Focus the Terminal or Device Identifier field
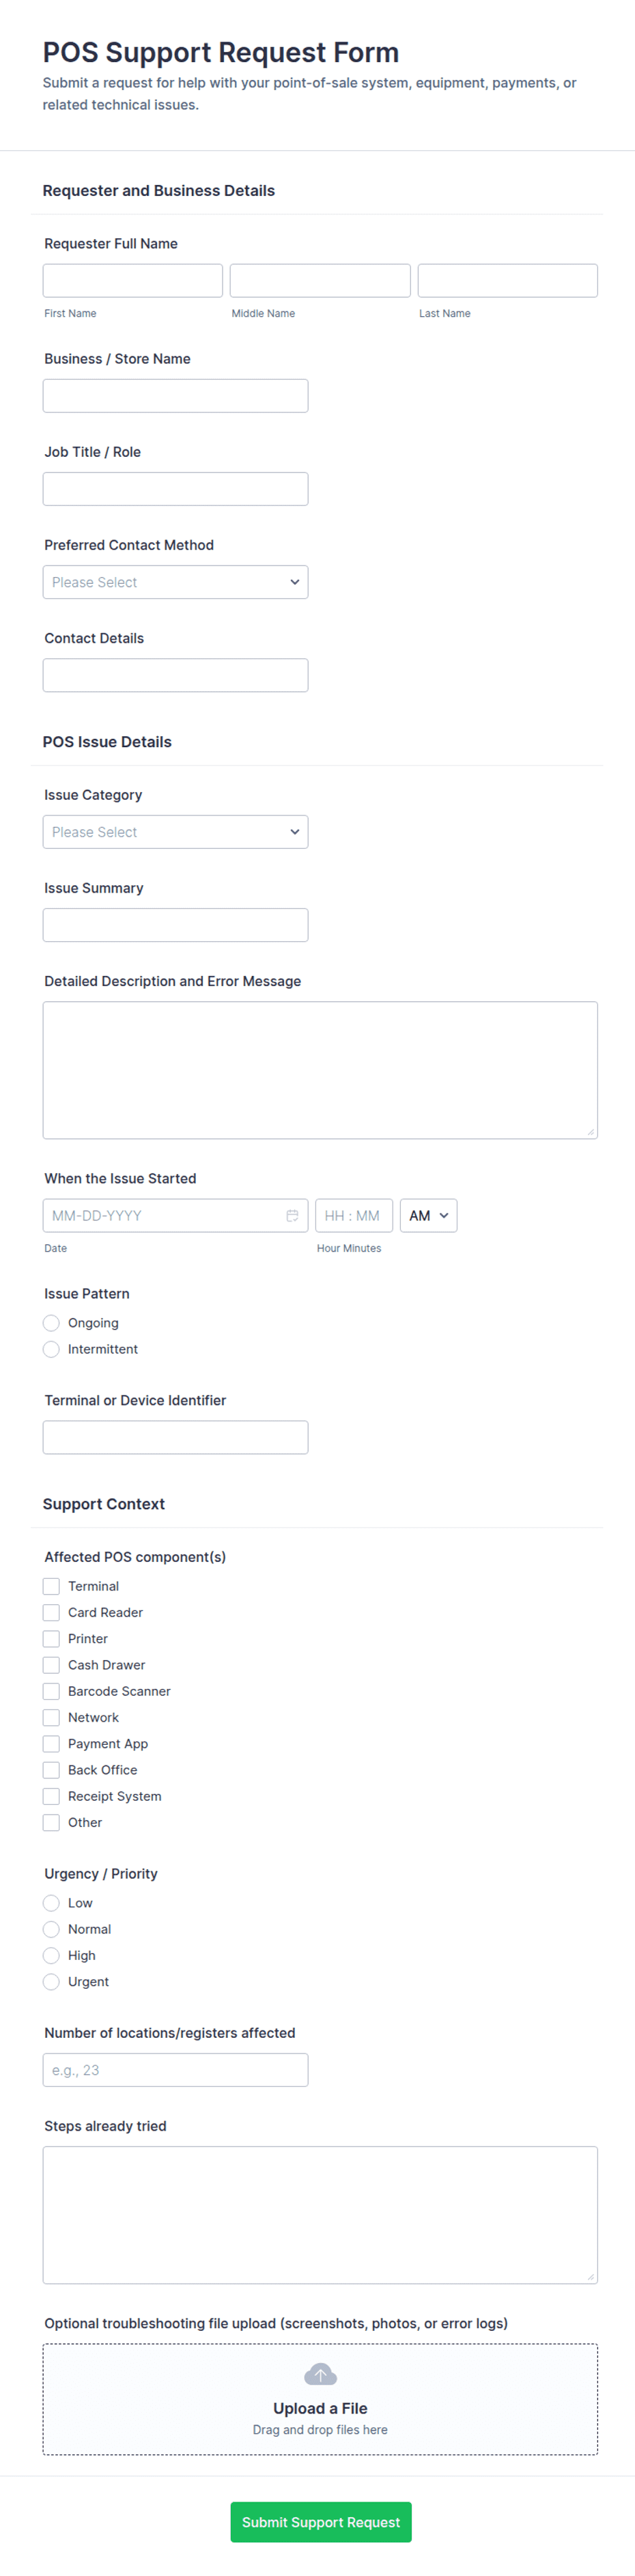This screenshot has width=635, height=2576. tap(175, 1437)
